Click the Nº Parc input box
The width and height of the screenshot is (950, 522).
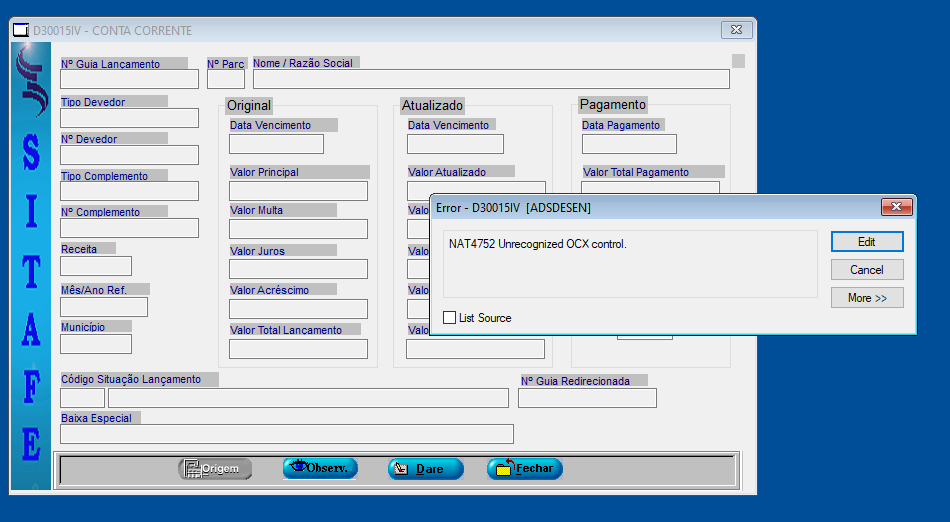click(x=226, y=80)
